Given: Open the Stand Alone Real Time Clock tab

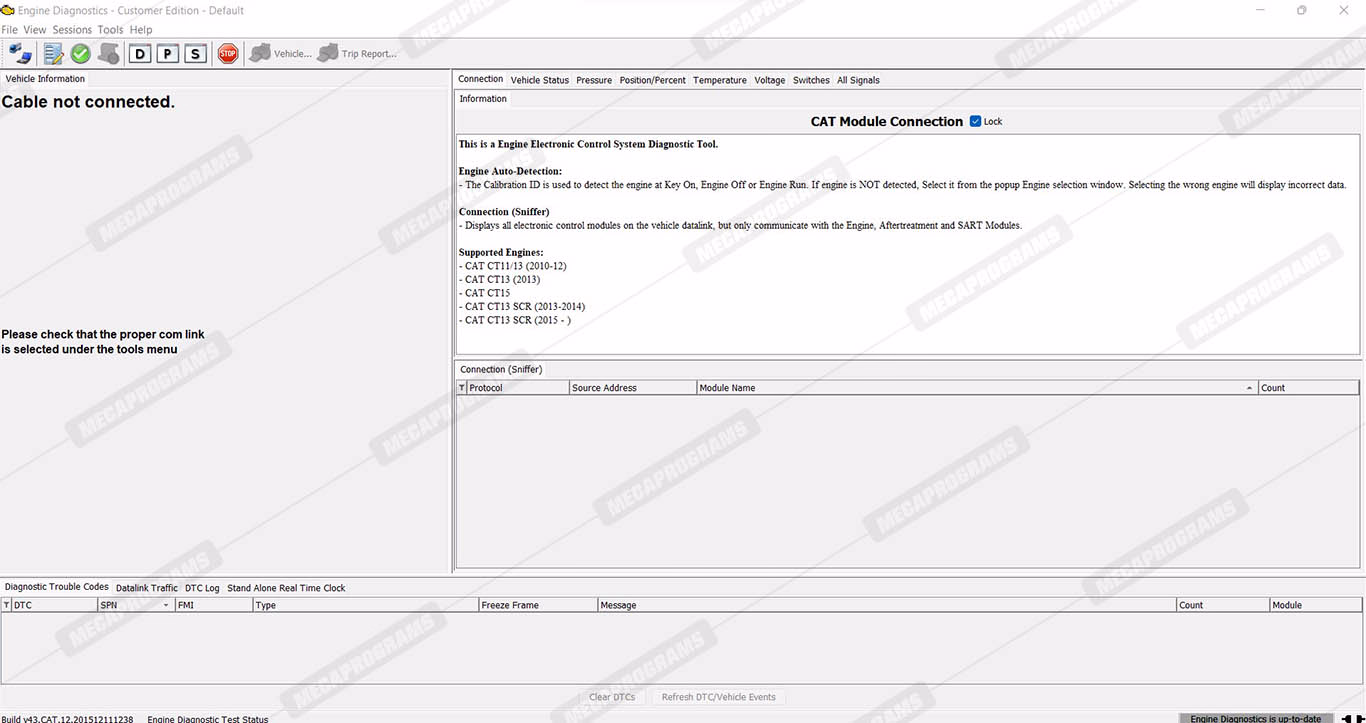Looking at the screenshot, I should [x=286, y=588].
